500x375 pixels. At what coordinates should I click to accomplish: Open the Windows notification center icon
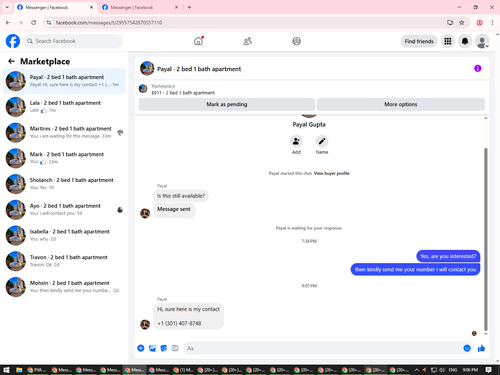click(x=489, y=370)
